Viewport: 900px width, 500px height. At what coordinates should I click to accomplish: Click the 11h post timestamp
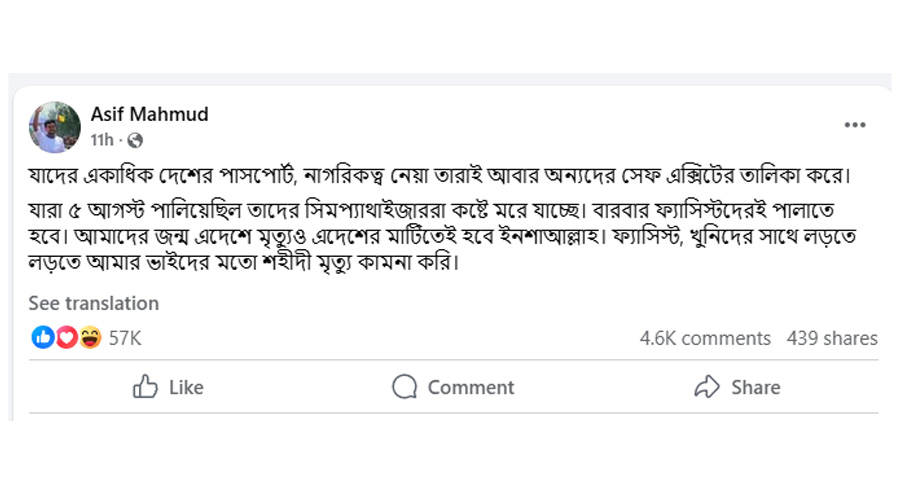tap(102, 141)
